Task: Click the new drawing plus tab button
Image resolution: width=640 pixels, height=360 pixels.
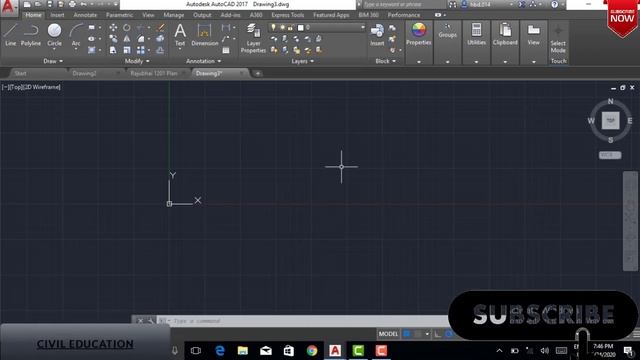Action: [x=258, y=73]
